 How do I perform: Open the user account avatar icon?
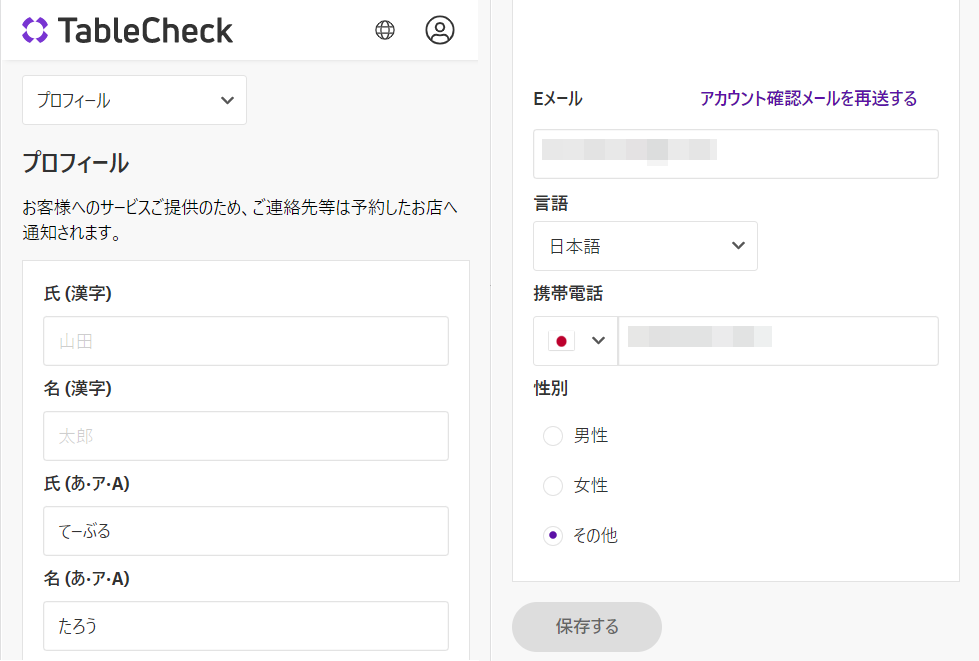tap(440, 30)
